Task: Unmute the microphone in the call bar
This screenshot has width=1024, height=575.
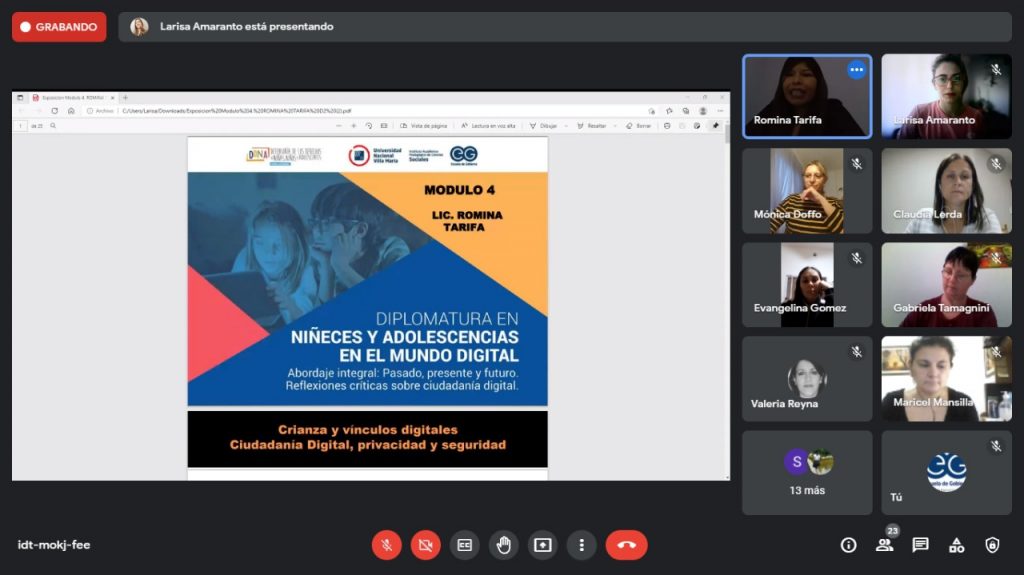Action: [387, 545]
